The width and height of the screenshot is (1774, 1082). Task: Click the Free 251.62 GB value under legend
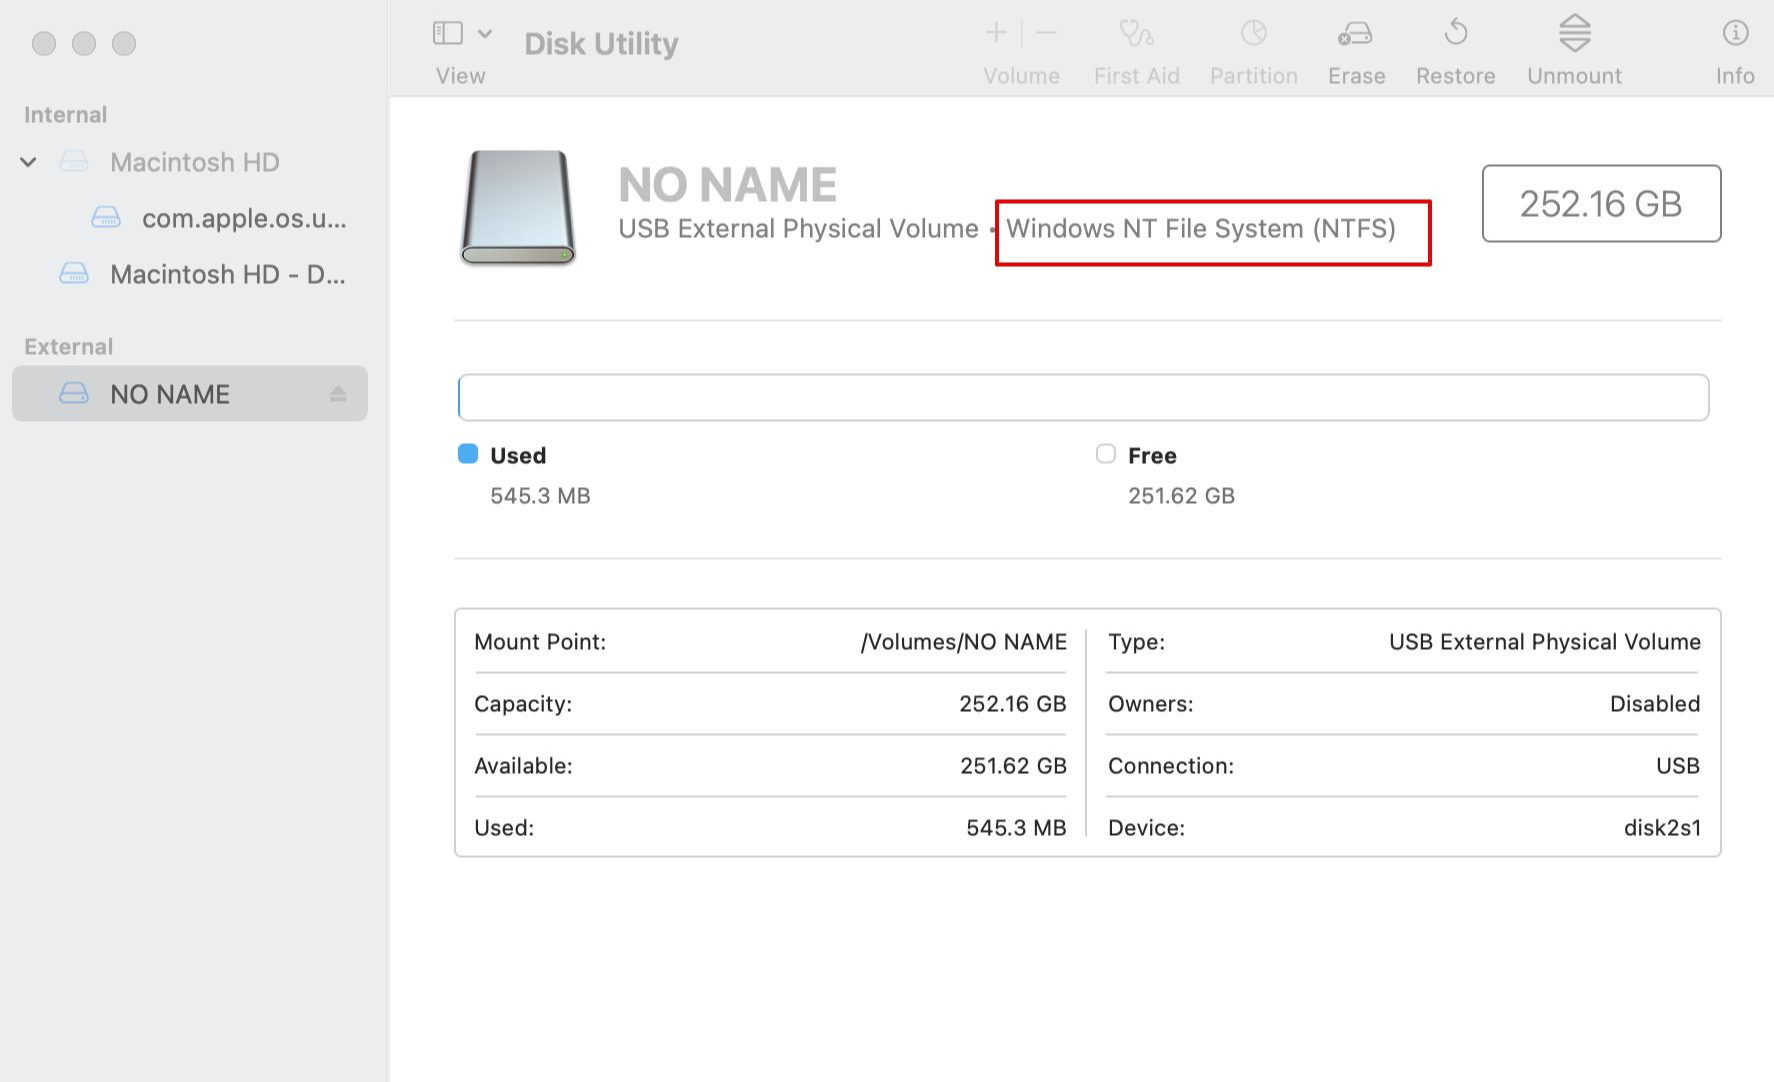pos(1181,496)
